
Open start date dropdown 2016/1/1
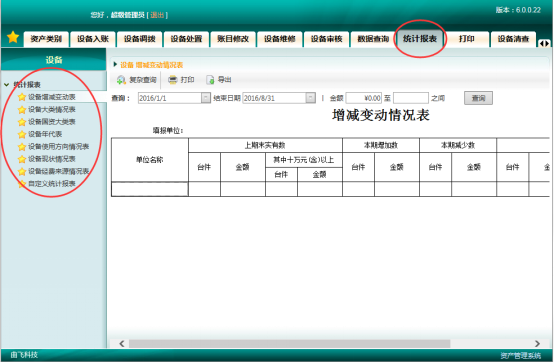[206, 98]
